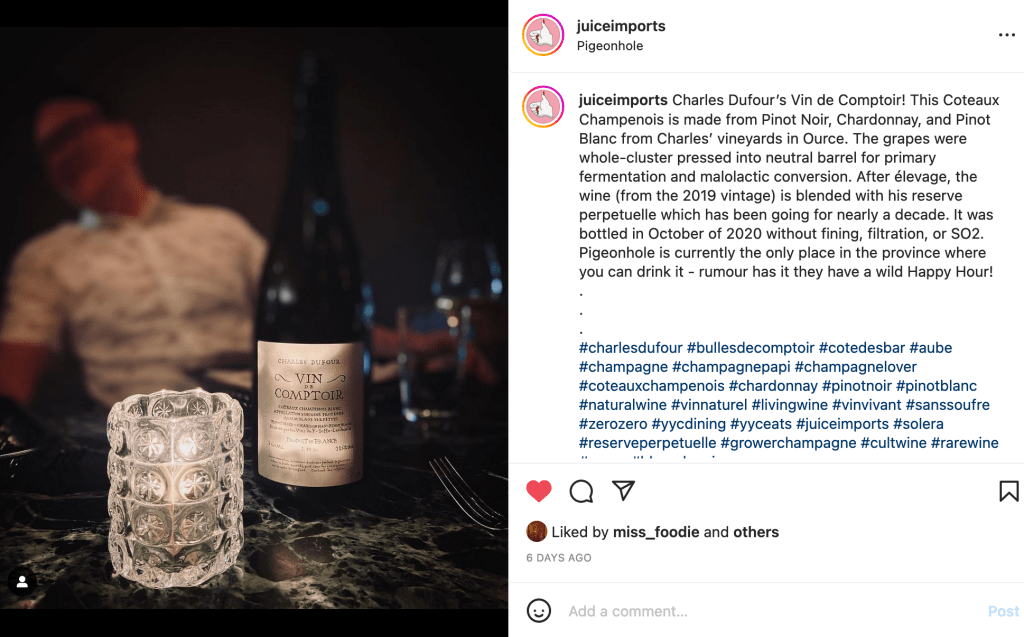Open the #charlesdufour hashtag
Screen dimensions: 1024x637
click(631, 348)
